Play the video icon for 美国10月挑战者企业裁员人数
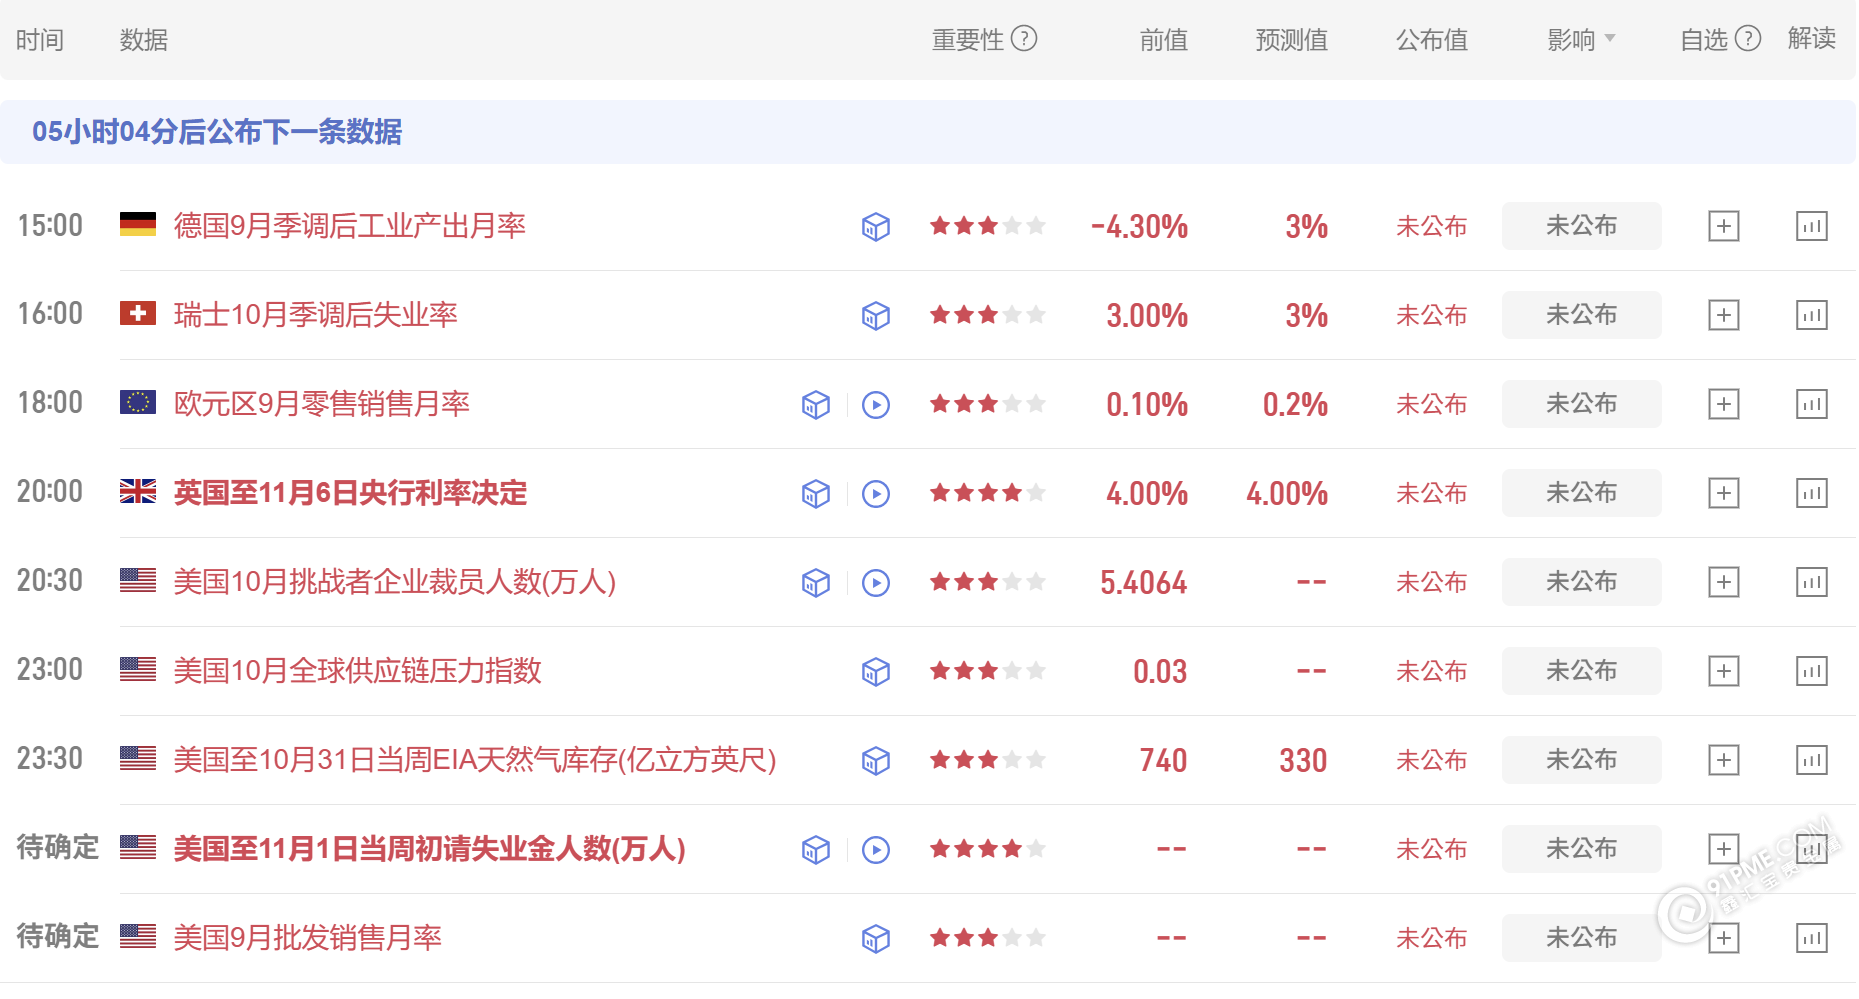1859x999 pixels. point(876,582)
